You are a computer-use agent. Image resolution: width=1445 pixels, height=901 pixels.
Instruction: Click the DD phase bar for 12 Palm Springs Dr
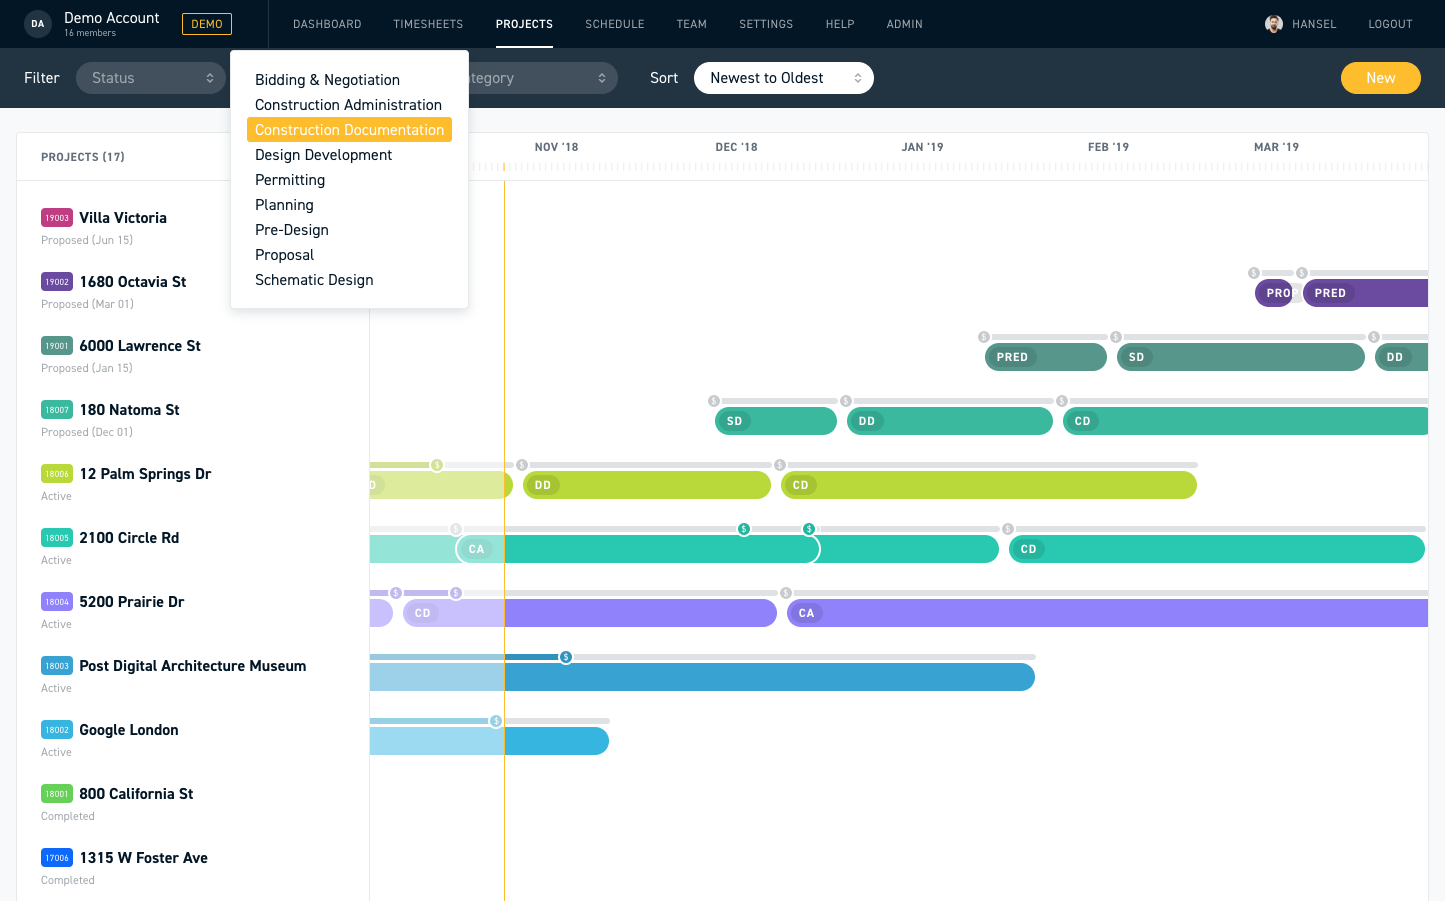pyautogui.click(x=647, y=485)
